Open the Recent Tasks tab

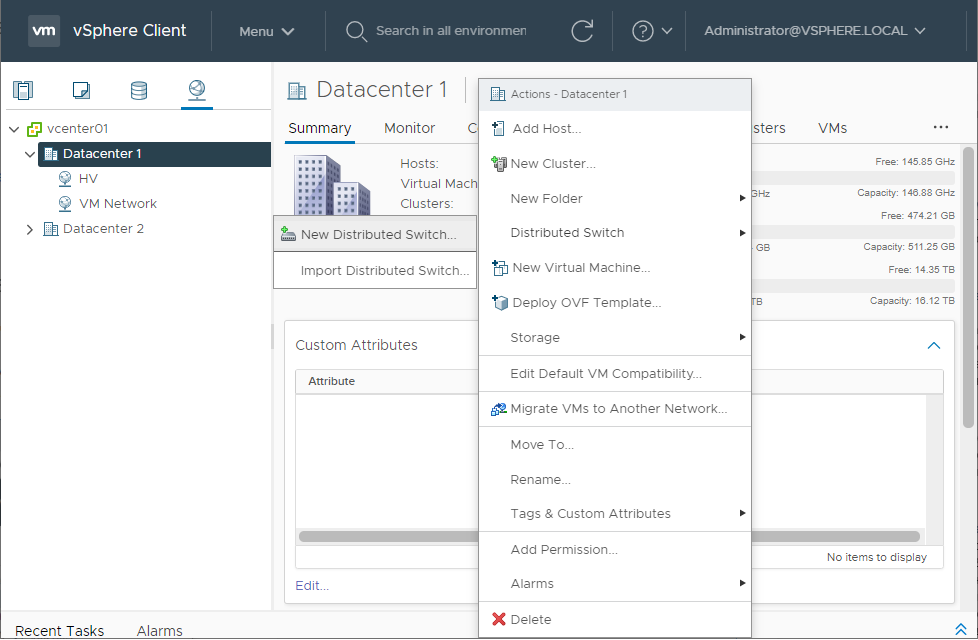point(59,631)
